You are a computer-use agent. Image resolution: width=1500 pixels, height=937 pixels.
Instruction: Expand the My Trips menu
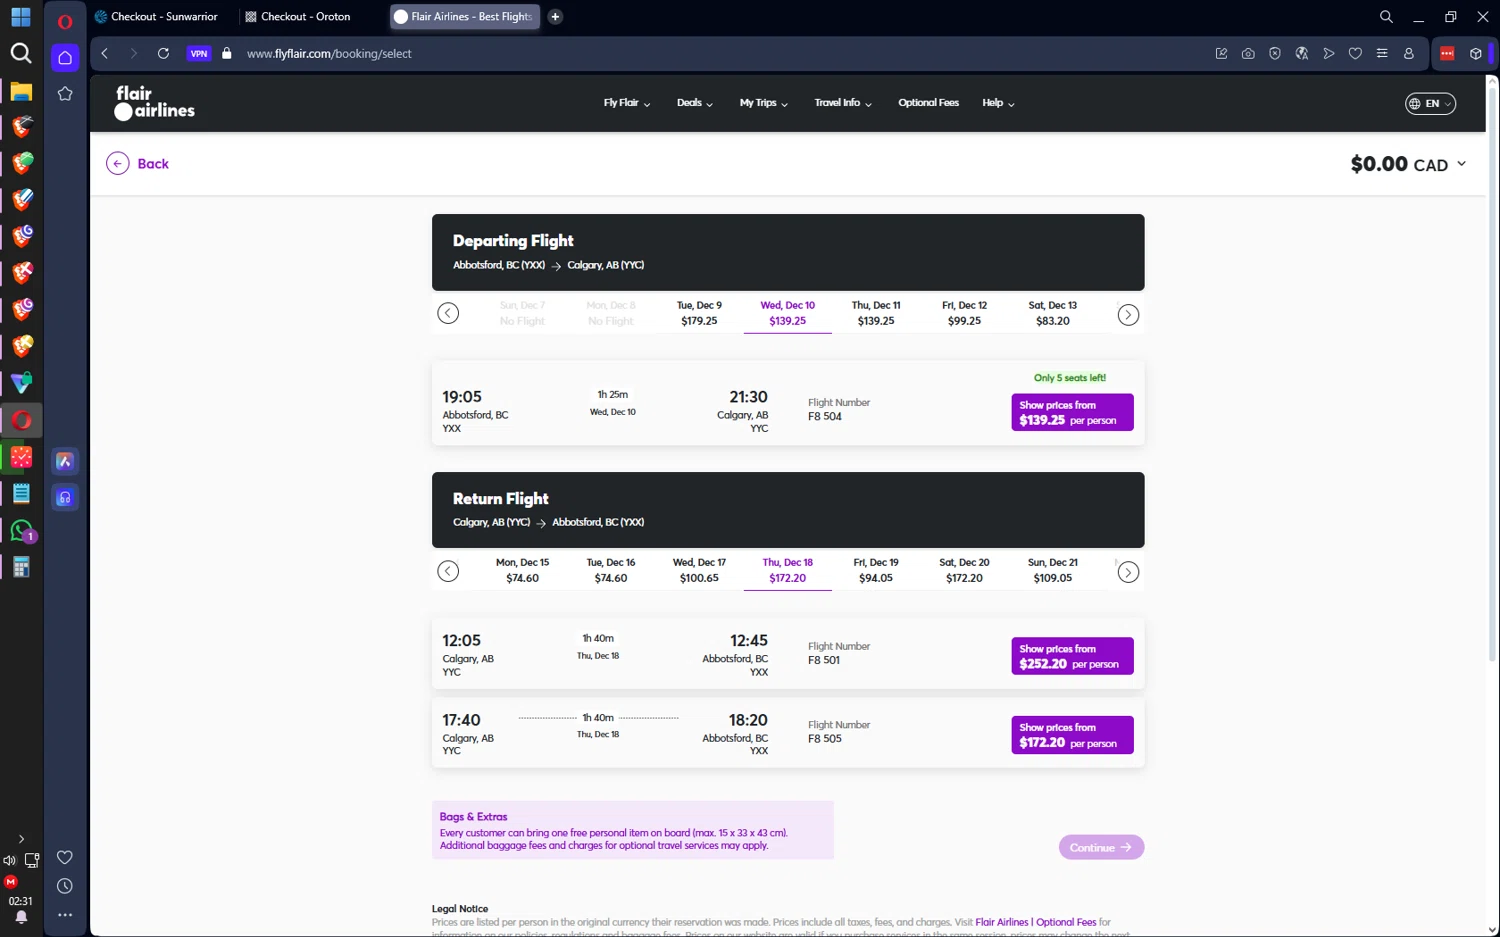click(764, 103)
